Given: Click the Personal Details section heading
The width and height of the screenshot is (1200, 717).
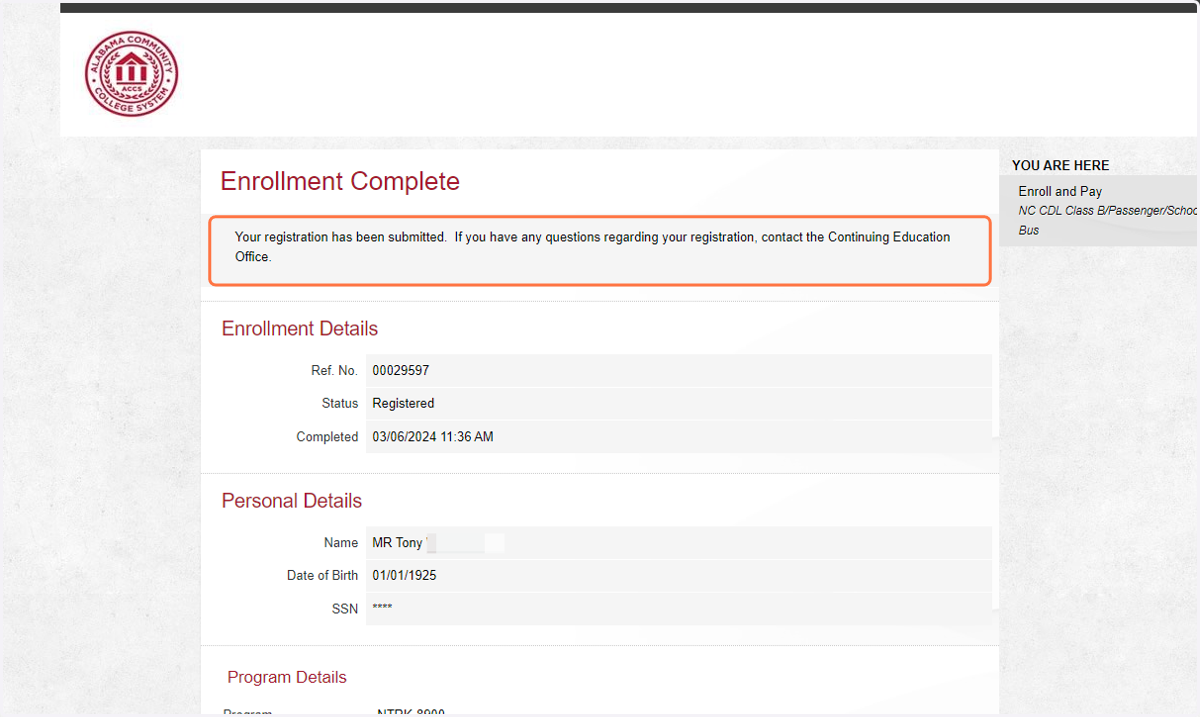Looking at the screenshot, I should 292,501.
